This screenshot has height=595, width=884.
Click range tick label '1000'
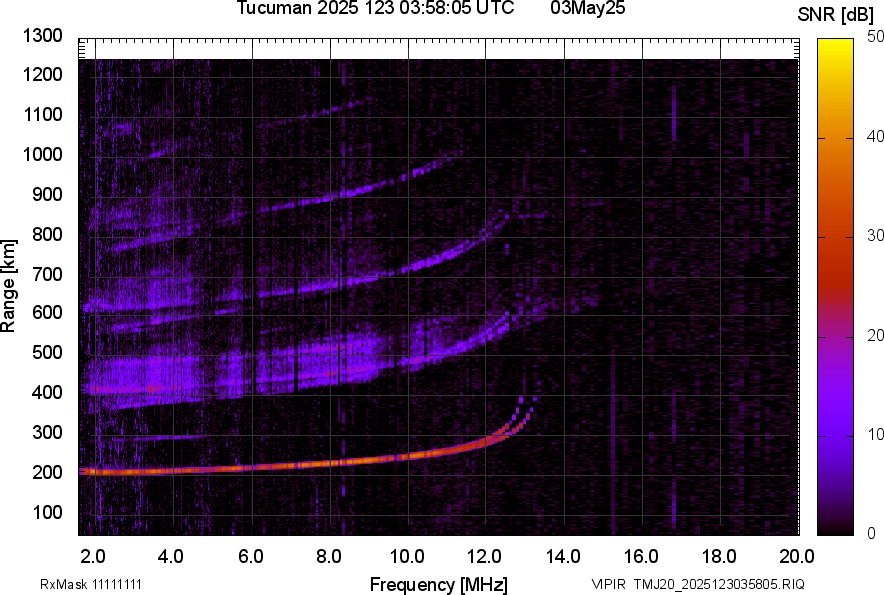43,154
